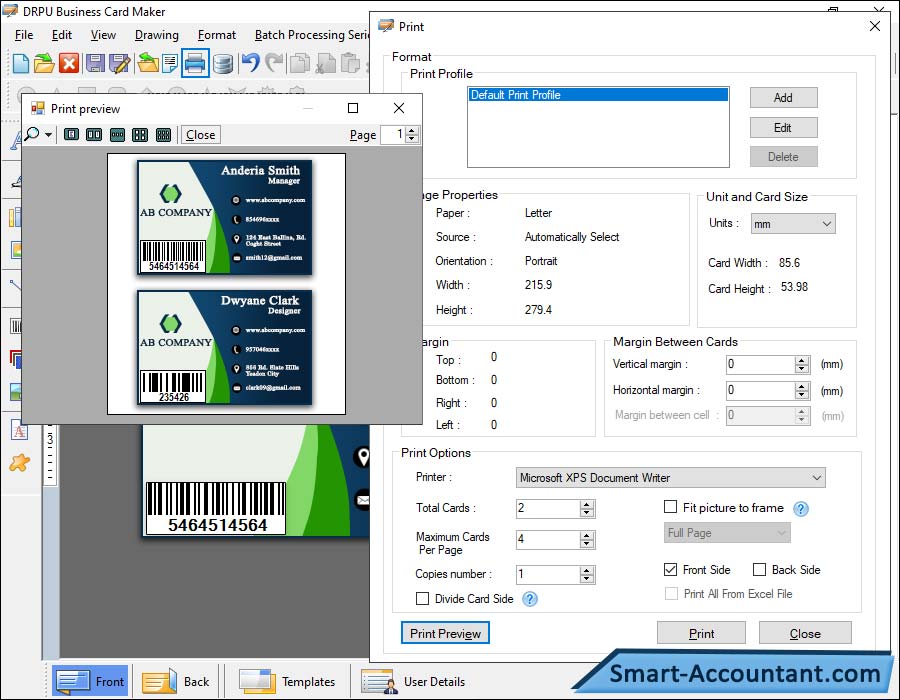The width and height of the screenshot is (900, 700).
Task: Click the Print Preview button
Action: point(445,633)
